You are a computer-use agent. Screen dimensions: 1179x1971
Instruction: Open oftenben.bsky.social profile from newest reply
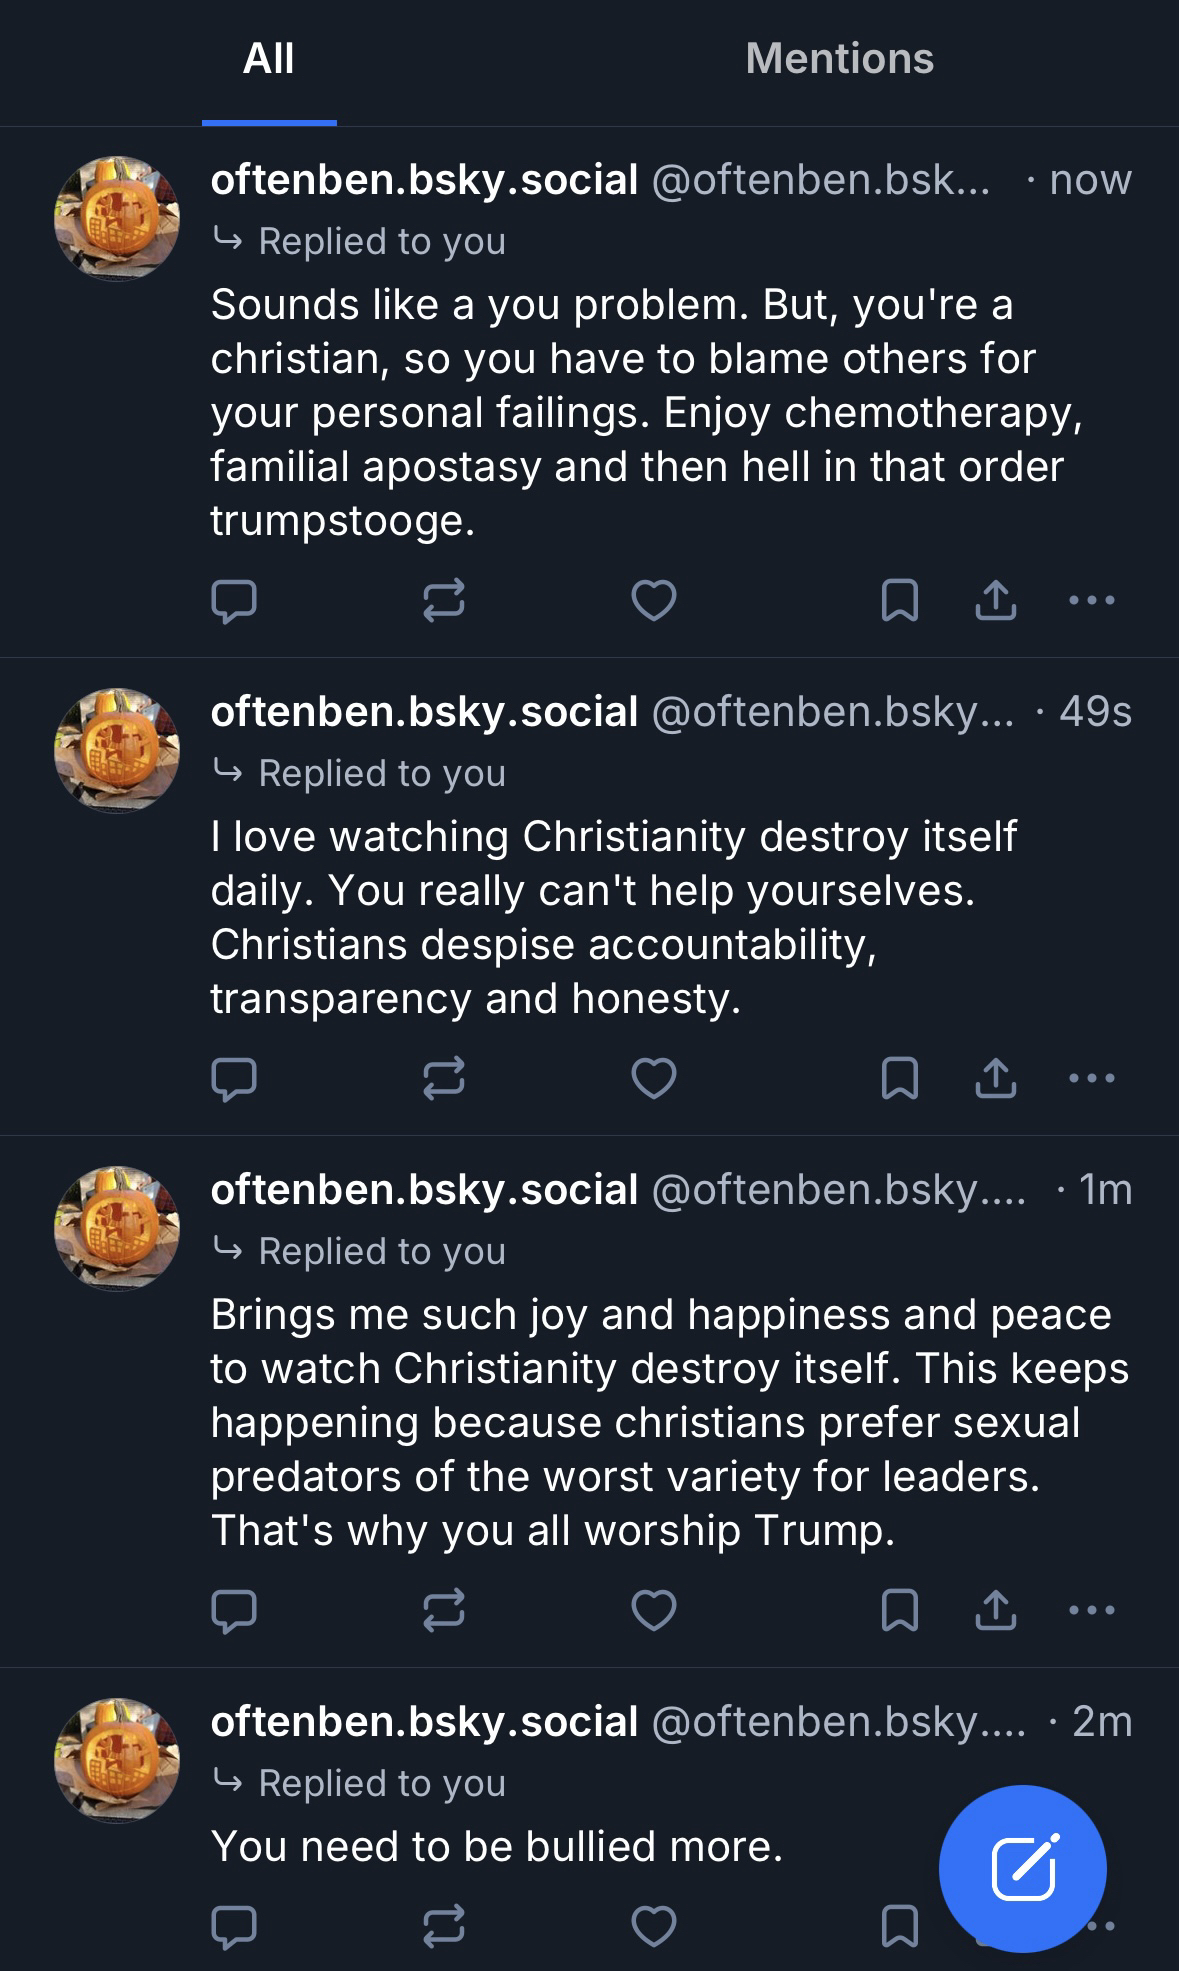(117, 218)
